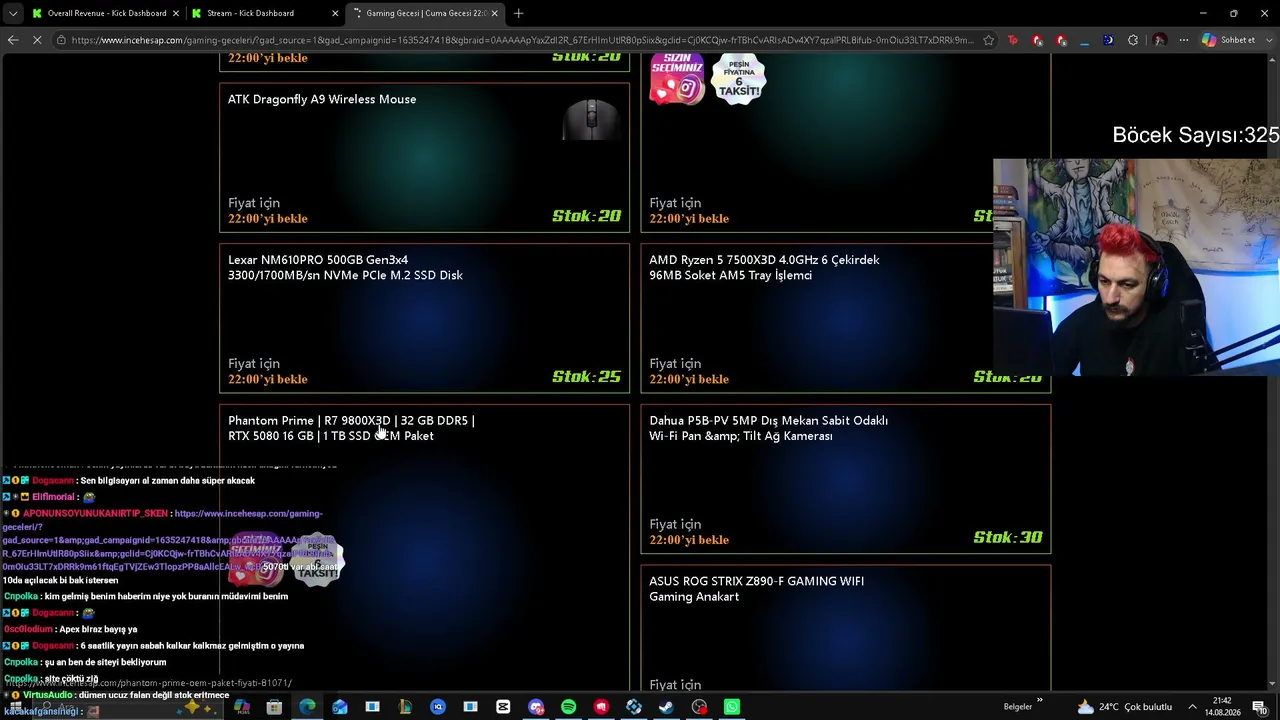Close the Overall Revenue tab
Image resolution: width=1280 pixels, height=720 pixels.
[x=176, y=13]
